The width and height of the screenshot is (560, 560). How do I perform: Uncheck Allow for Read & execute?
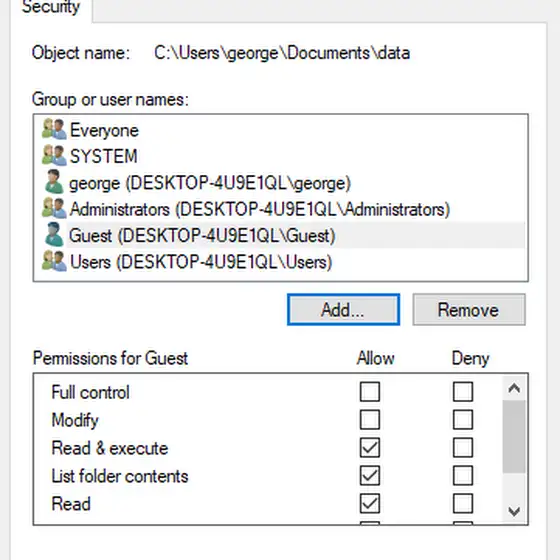[370, 448]
